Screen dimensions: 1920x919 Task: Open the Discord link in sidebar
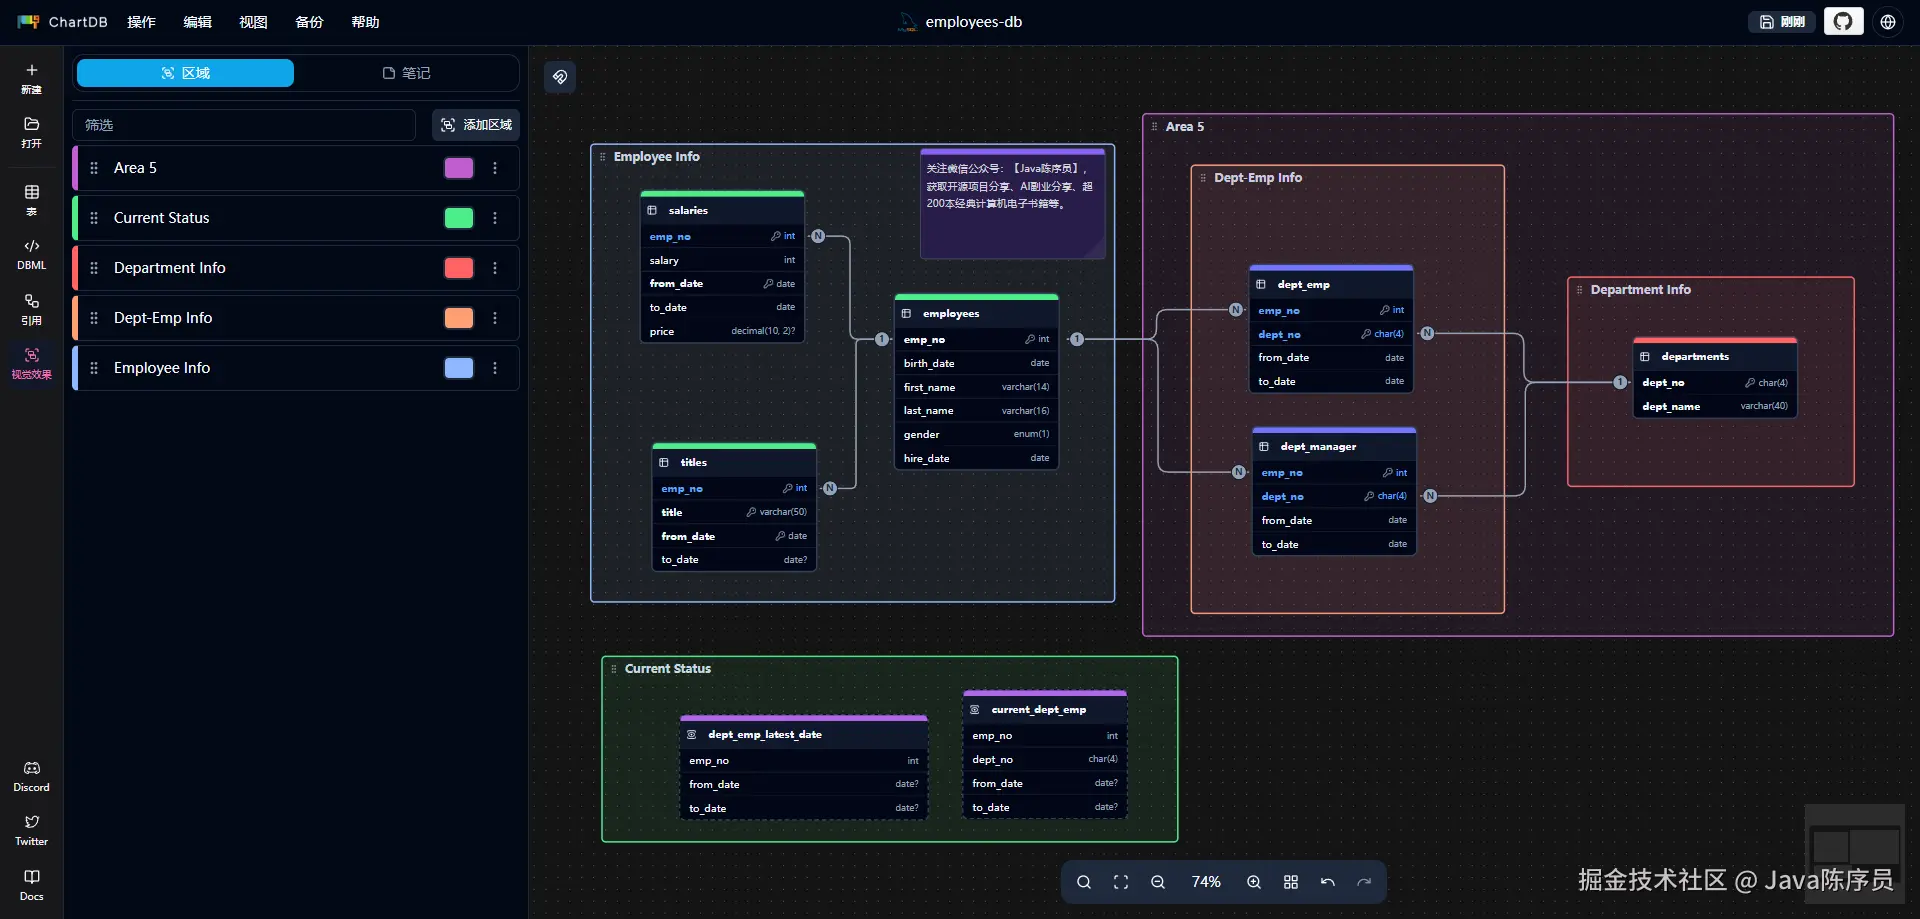31,776
